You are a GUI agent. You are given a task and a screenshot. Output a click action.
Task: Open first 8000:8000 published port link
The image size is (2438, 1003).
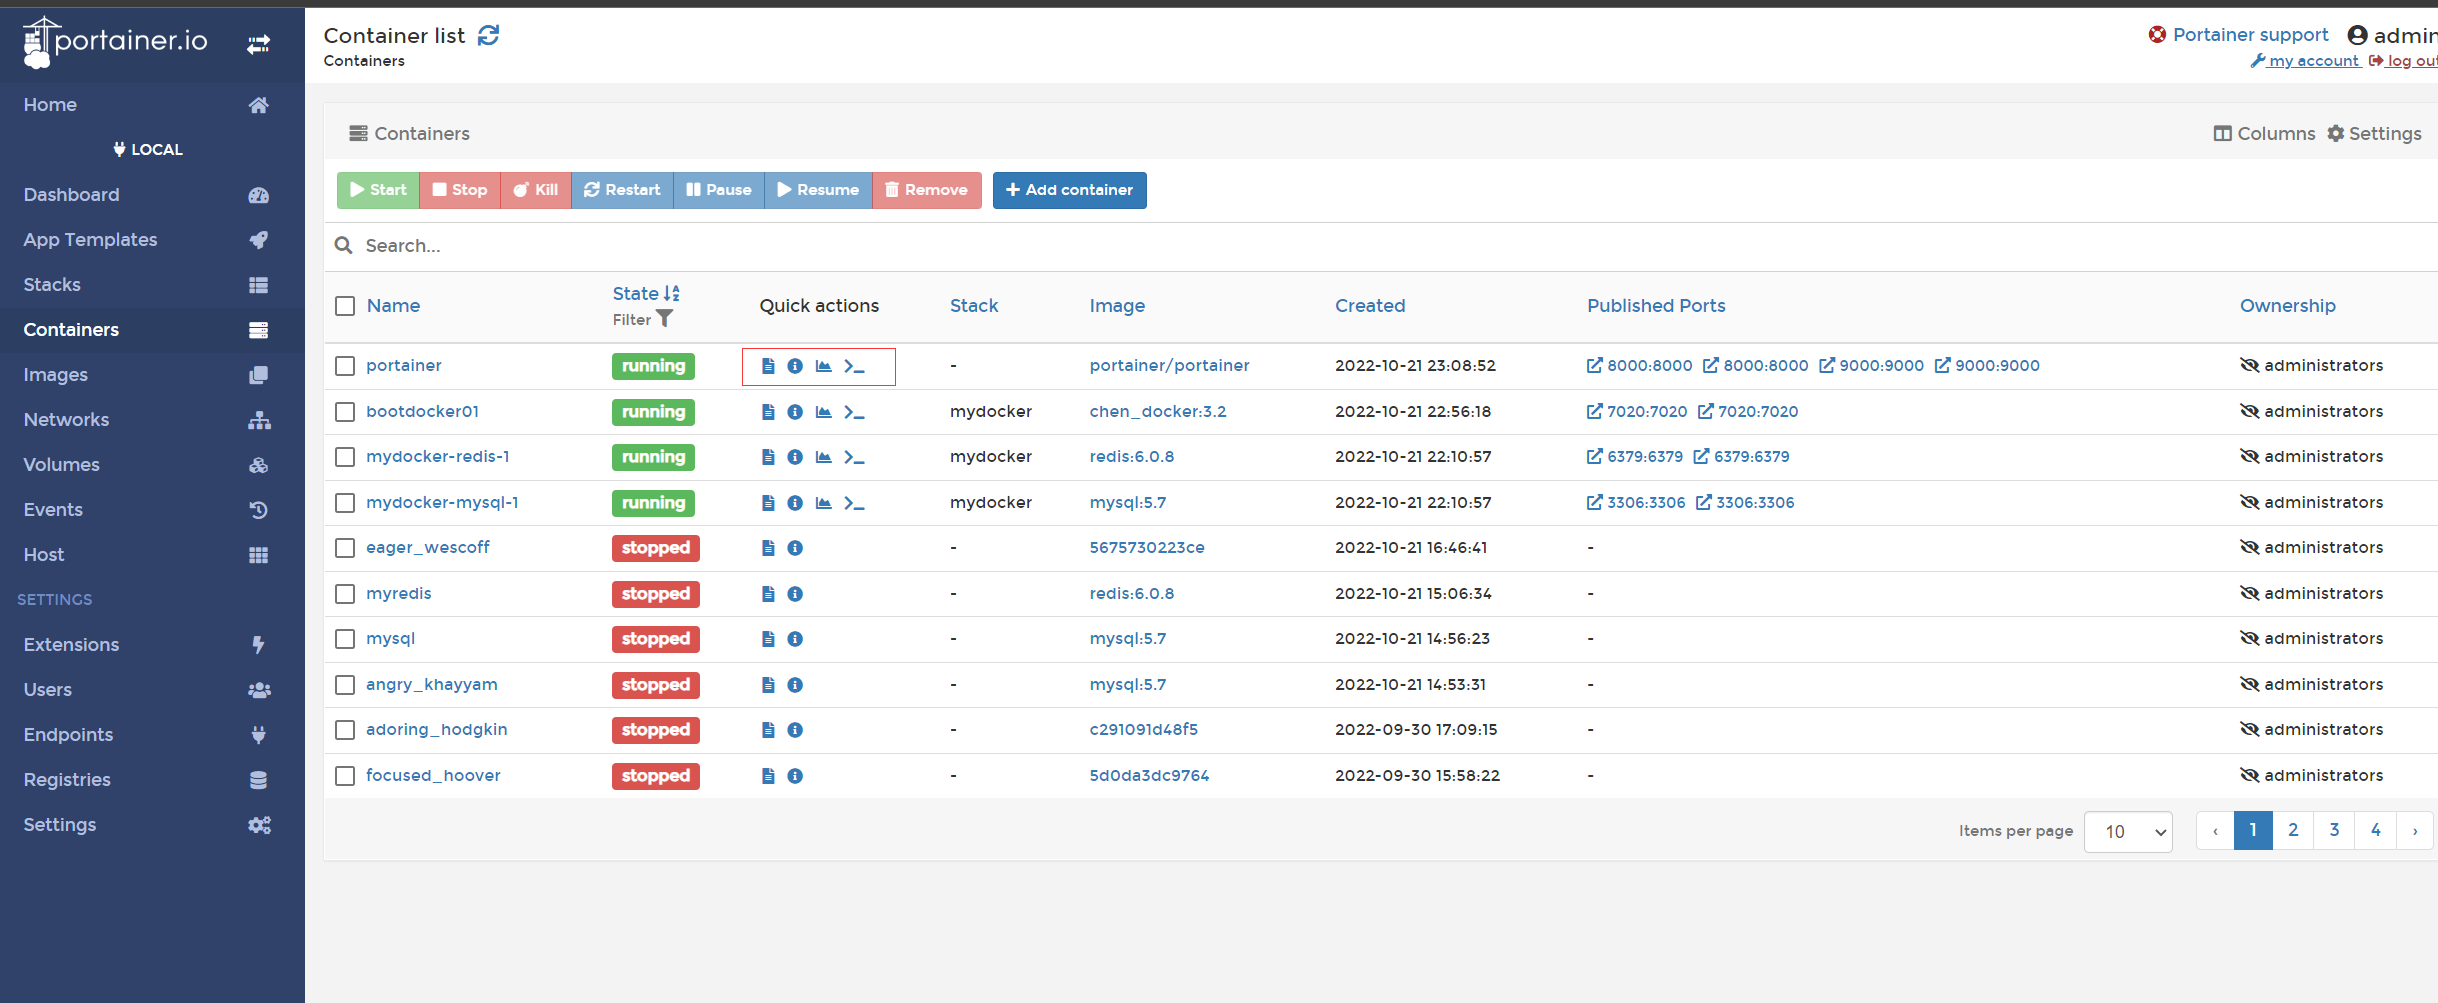pyautogui.click(x=1639, y=366)
